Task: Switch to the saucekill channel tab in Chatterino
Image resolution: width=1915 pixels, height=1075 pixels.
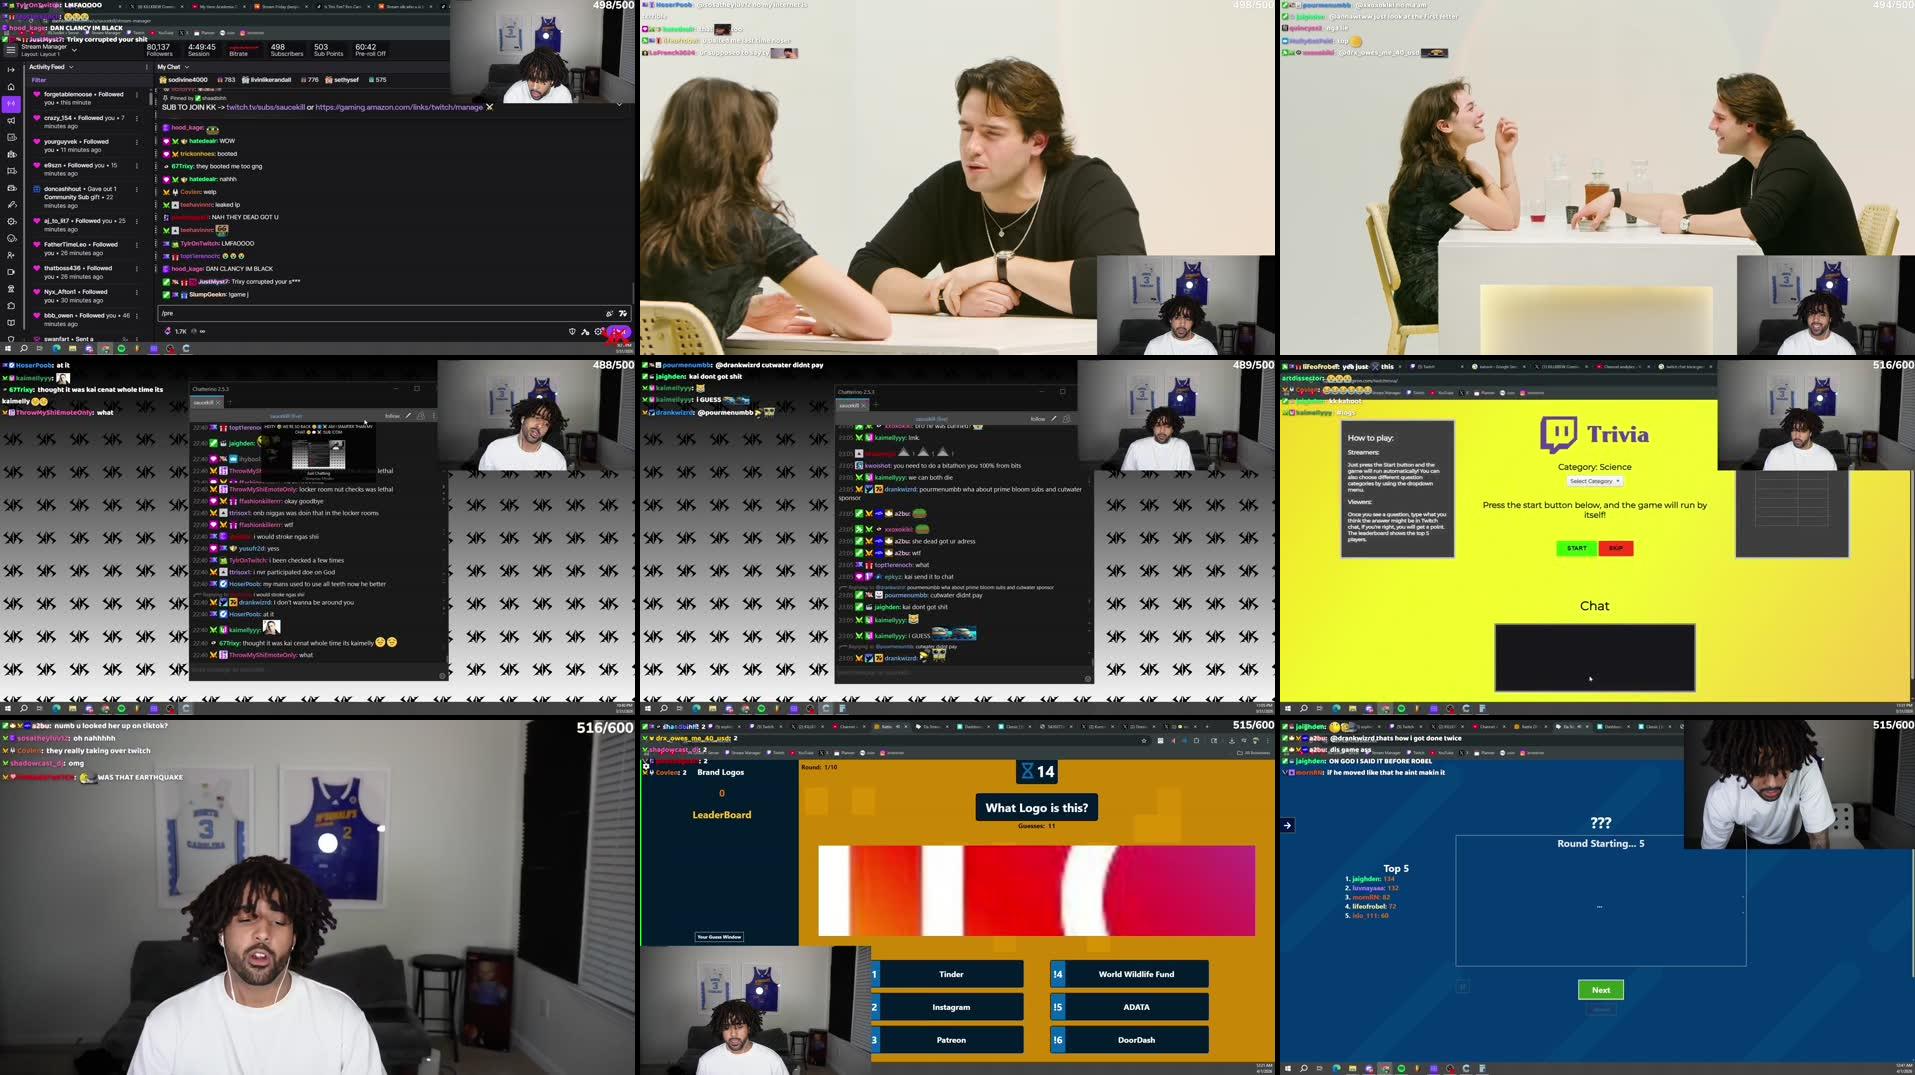Action: pyautogui.click(x=204, y=403)
